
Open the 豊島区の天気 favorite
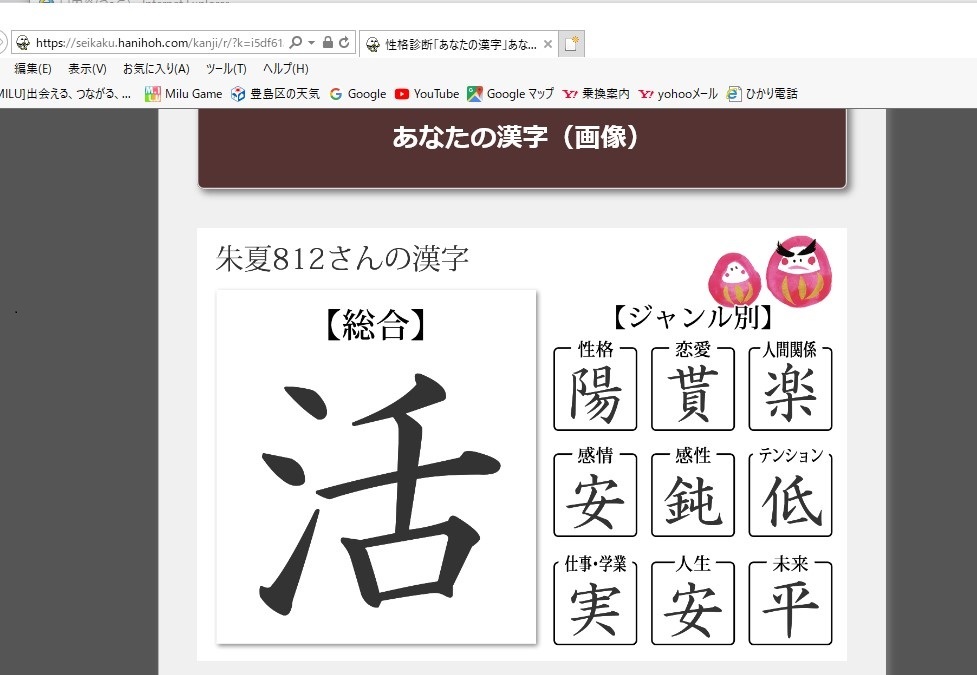pos(275,94)
